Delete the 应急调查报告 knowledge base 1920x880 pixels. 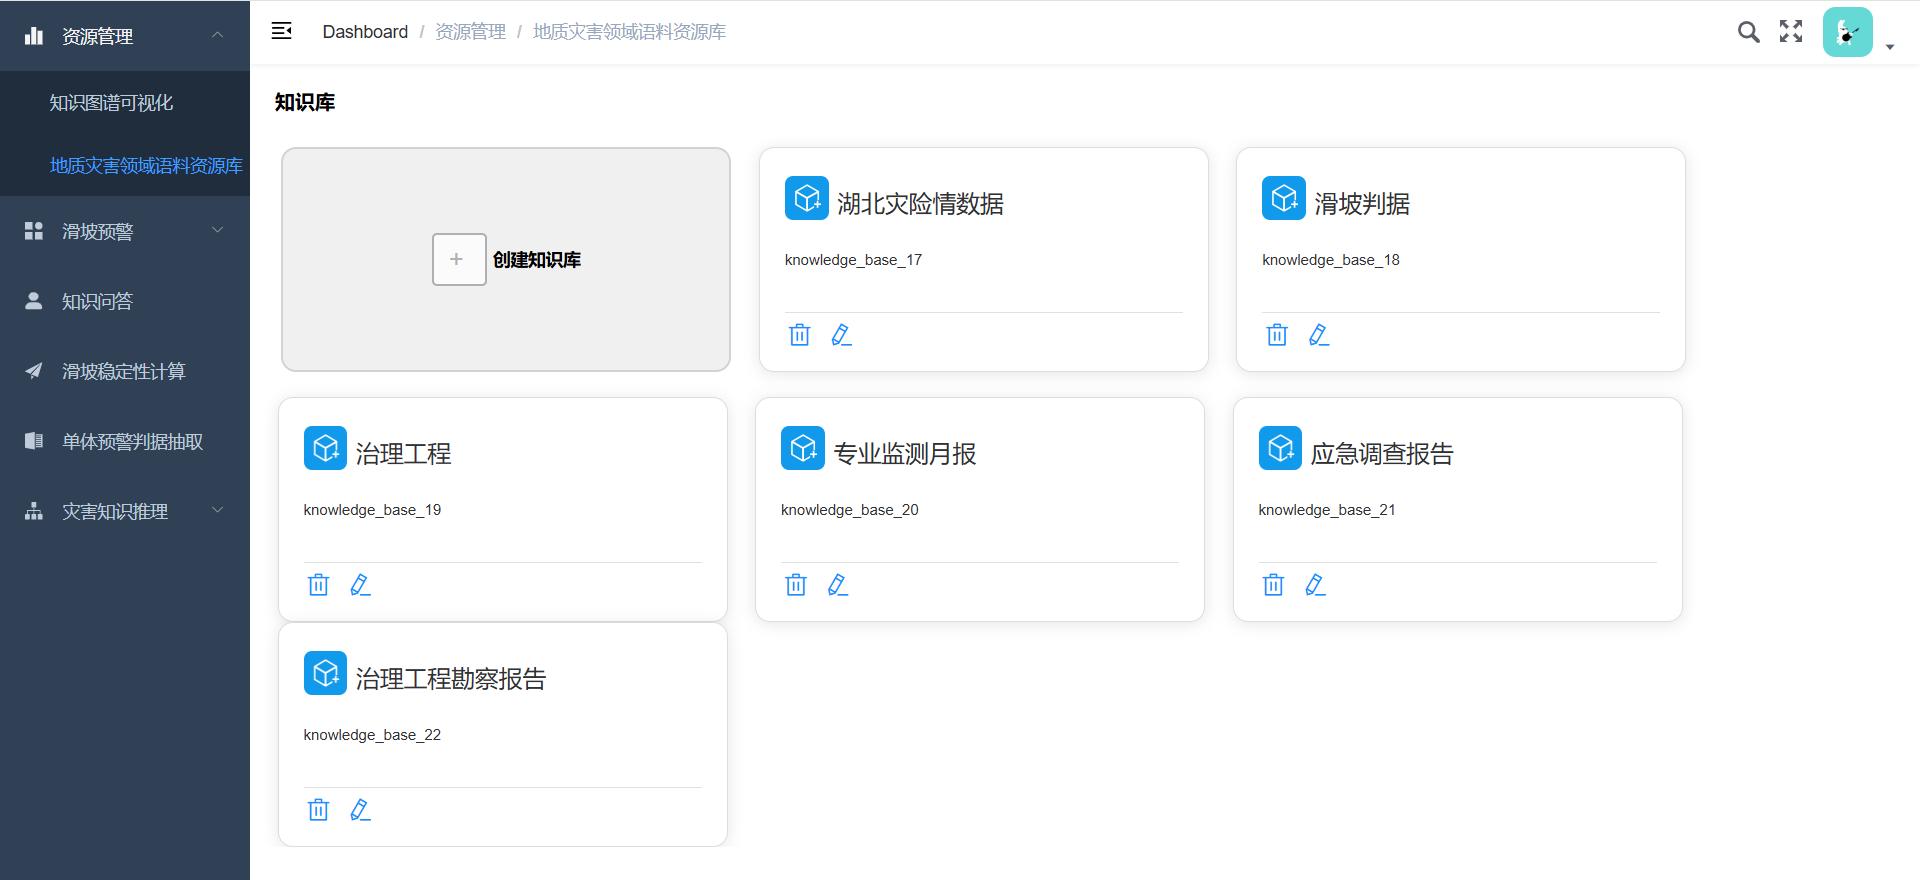[1273, 585]
